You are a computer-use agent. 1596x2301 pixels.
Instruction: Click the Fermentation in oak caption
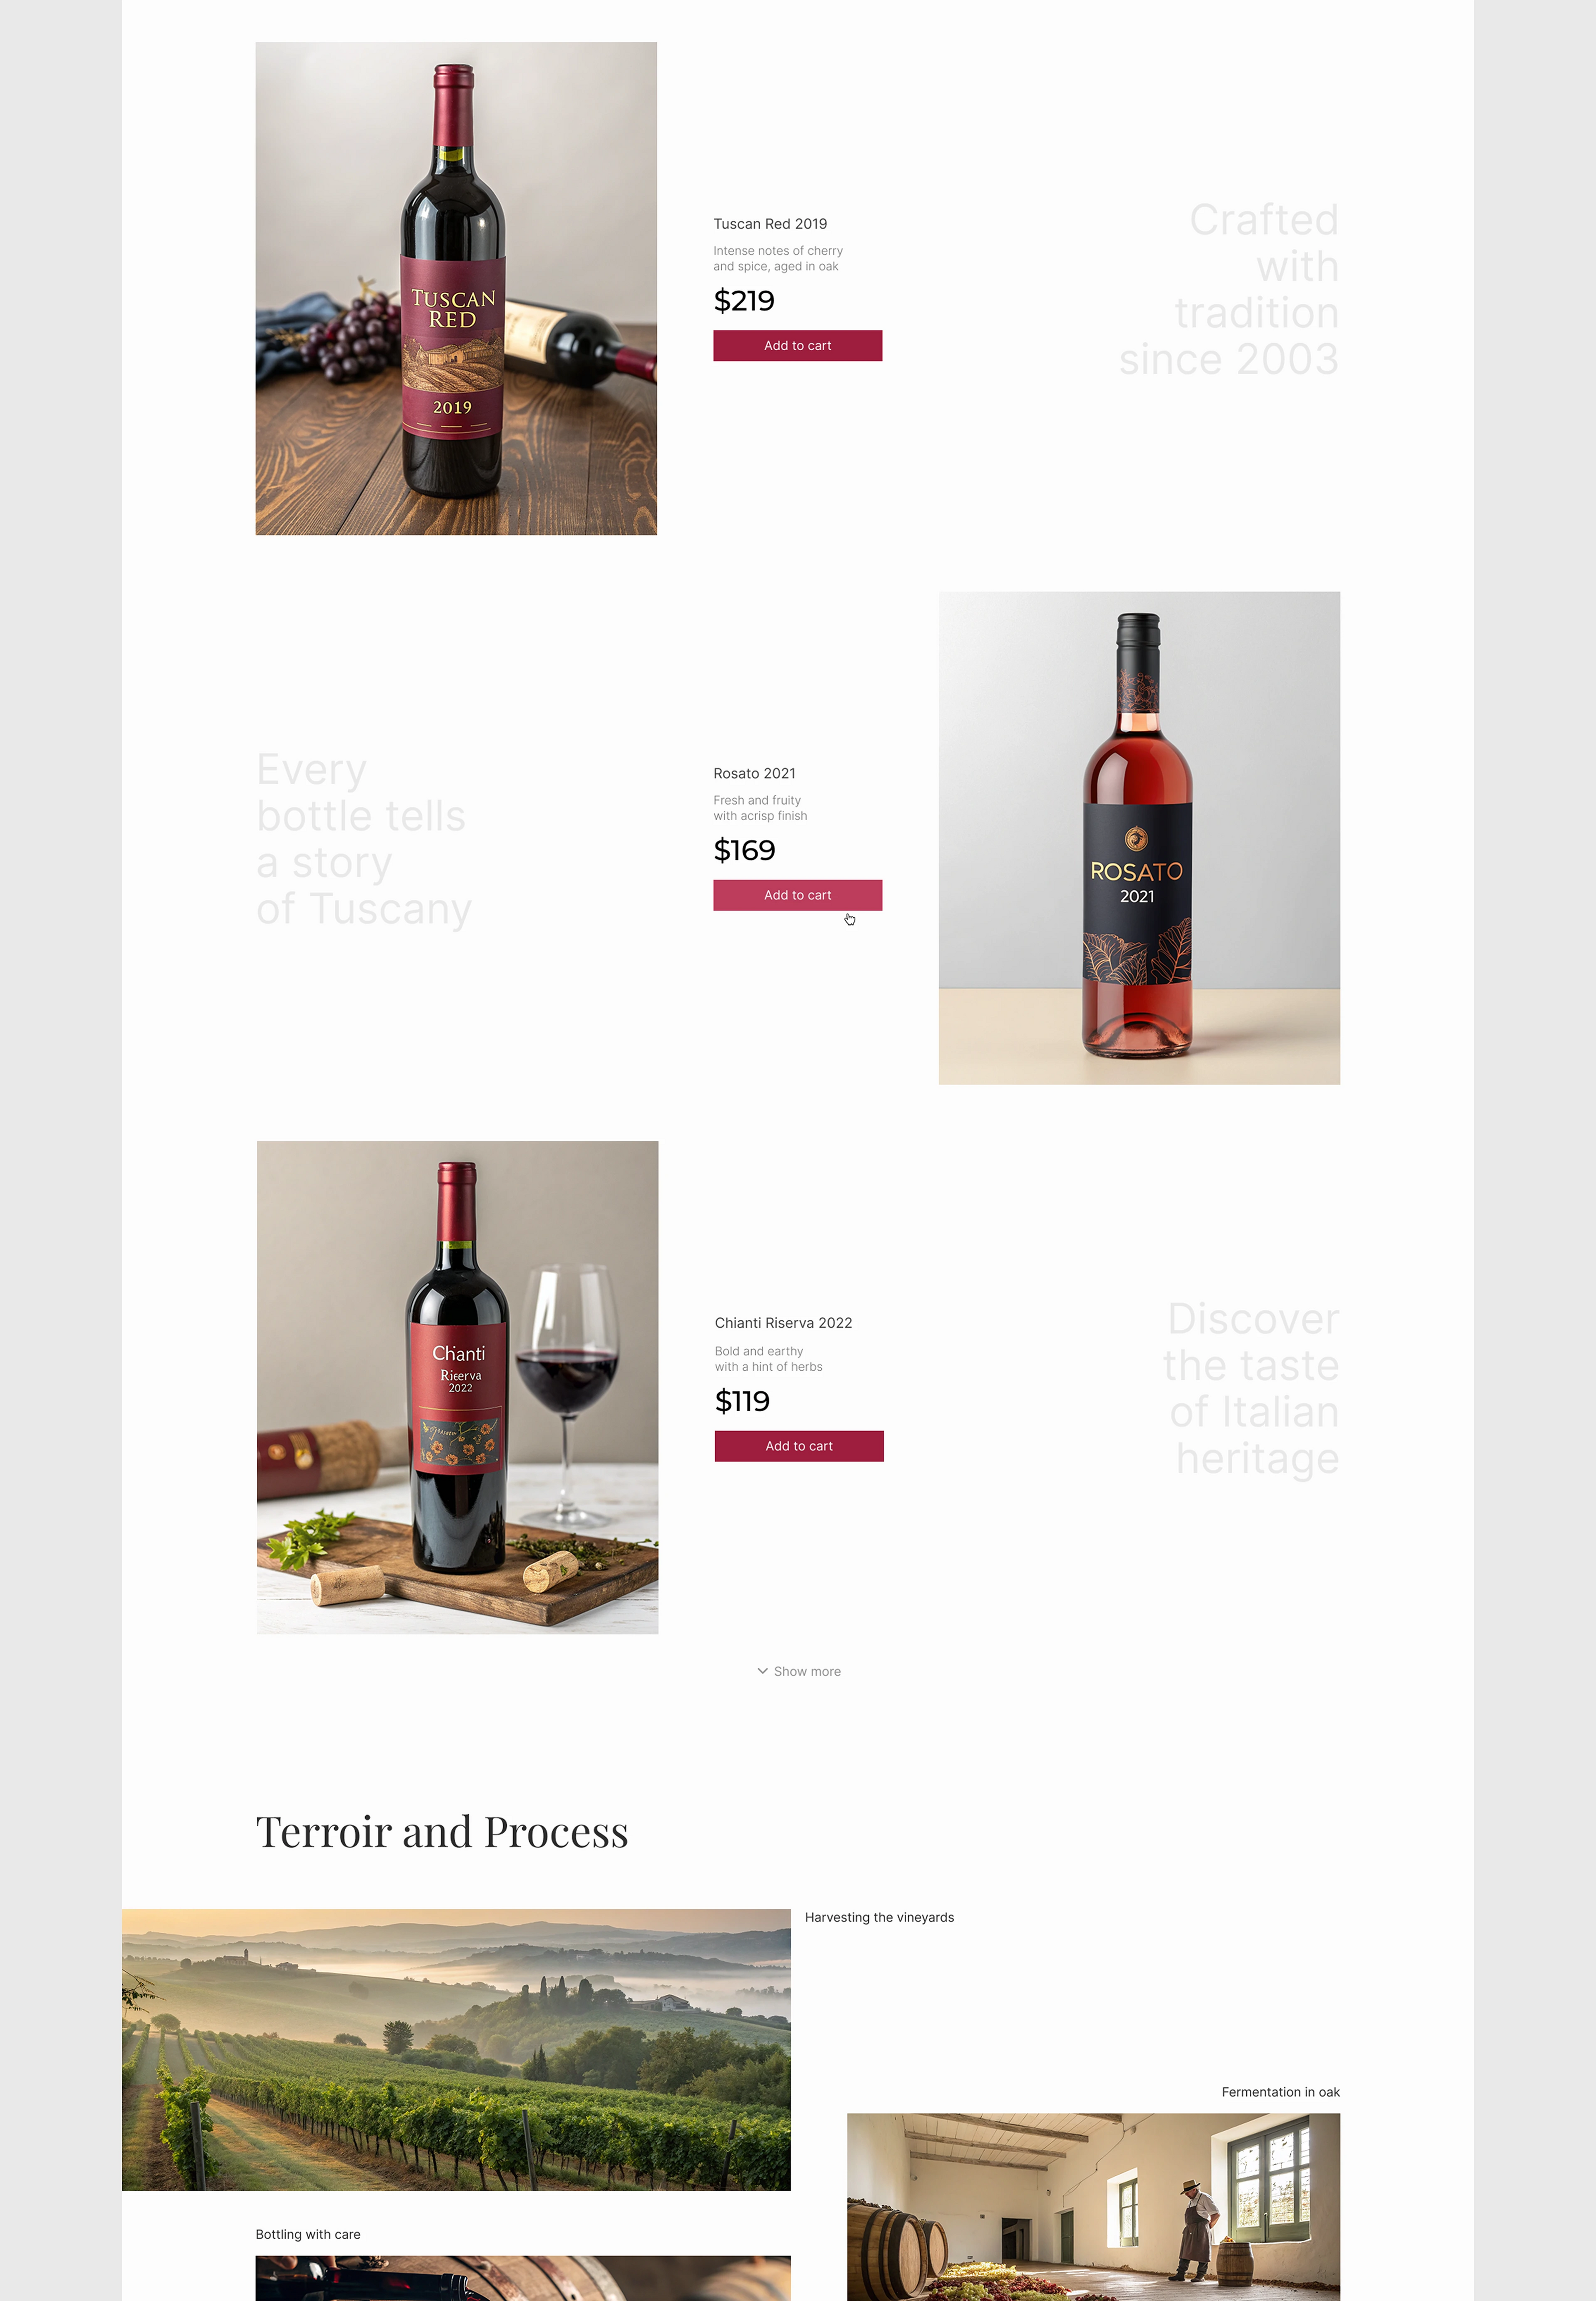coord(1280,2092)
